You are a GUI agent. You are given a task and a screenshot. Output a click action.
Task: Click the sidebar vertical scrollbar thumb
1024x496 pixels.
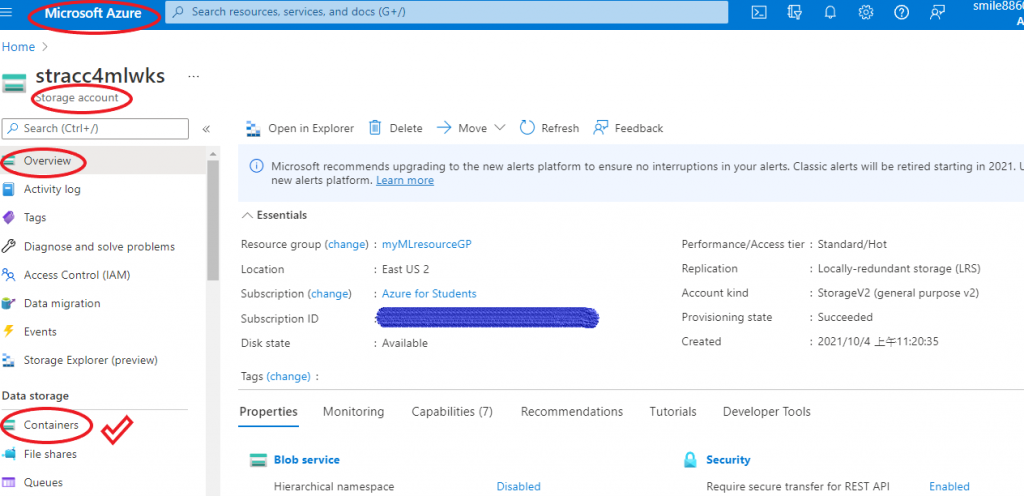pos(212,219)
